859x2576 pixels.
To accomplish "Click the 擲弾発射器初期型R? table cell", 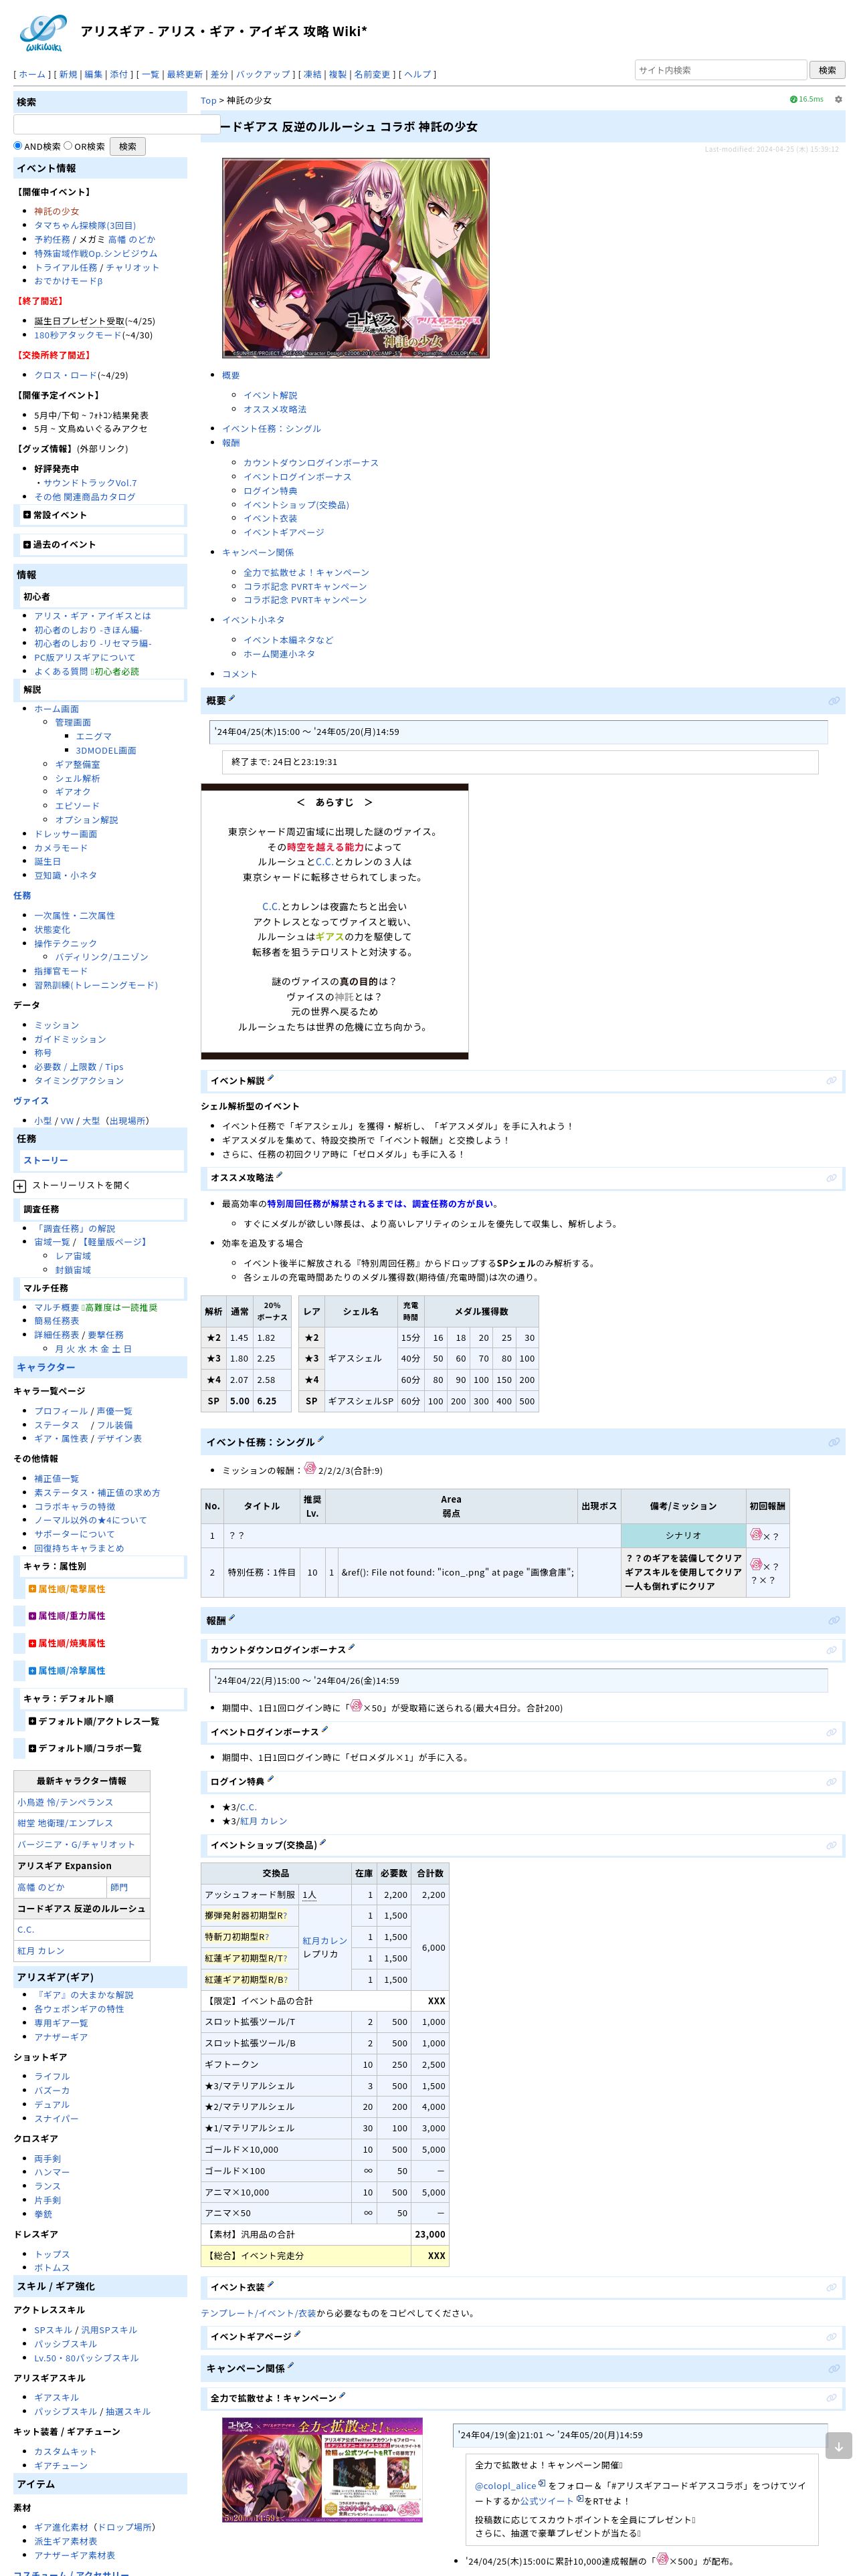I will tap(249, 1916).
